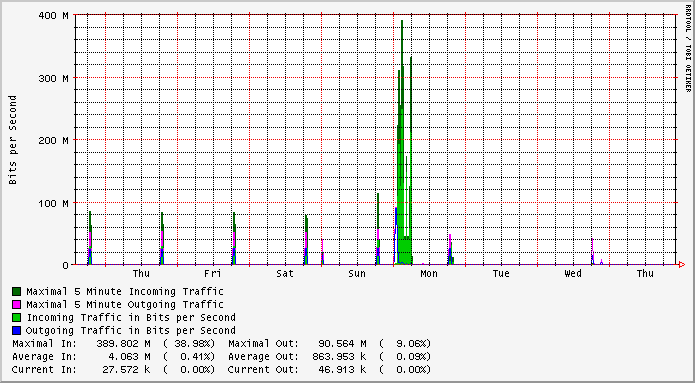Click the Wed x-axis label
The height and width of the screenshot is (383, 695).
click(x=573, y=274)
